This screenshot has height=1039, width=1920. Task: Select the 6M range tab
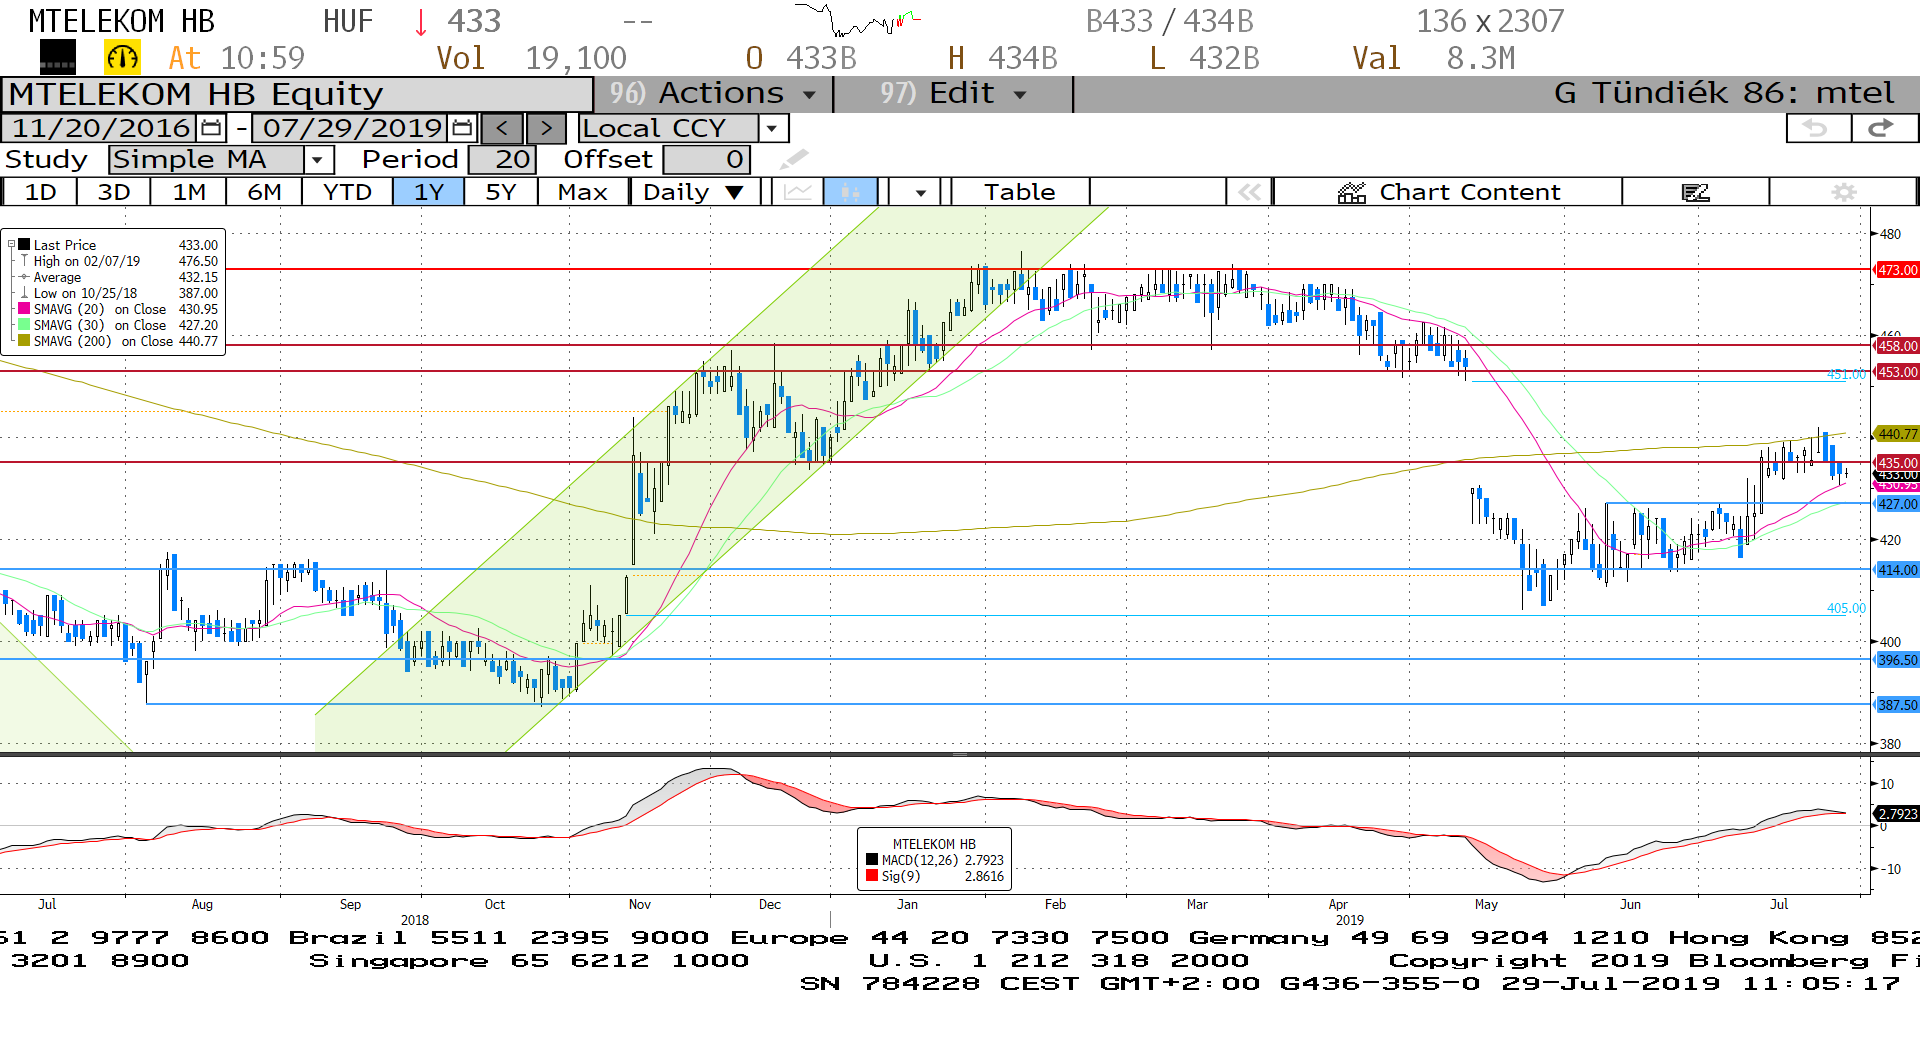point(264,192)
